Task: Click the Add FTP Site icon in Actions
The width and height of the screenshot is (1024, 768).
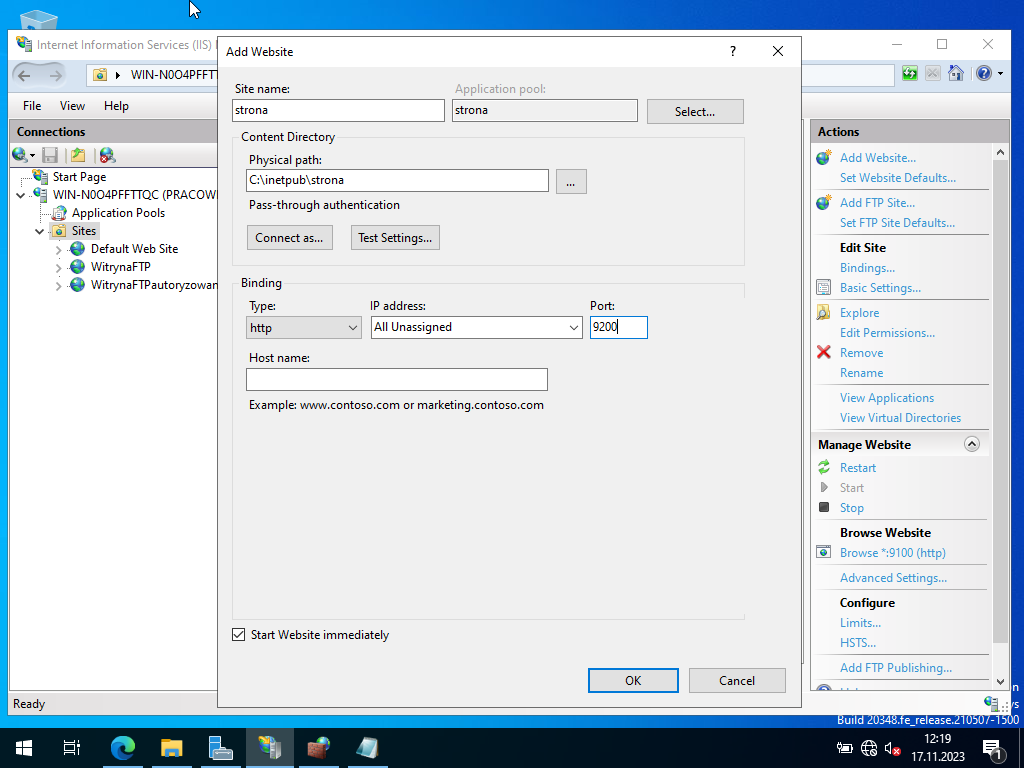Action: (x=824, y=202)
